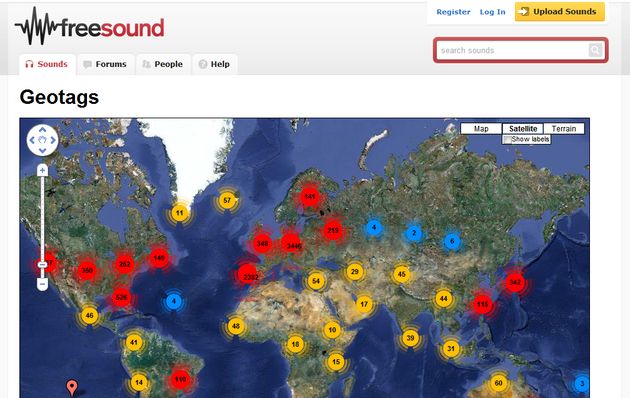Open the yellow 15 cluster marker

[336, 361]
